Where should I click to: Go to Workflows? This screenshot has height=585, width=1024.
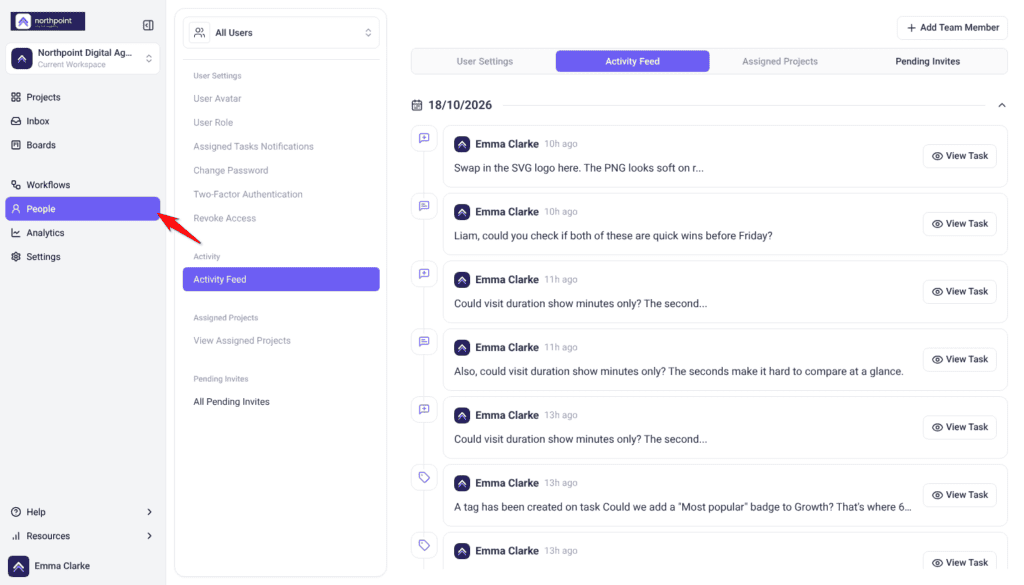[82, 185]
